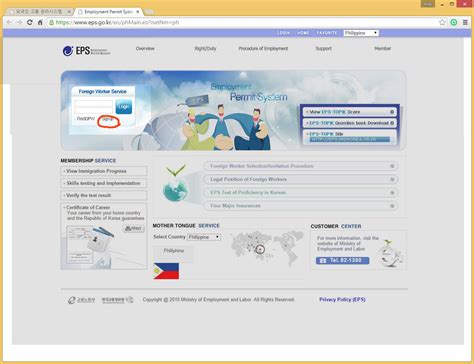Open Privacy Policy (EPS) link
The width and height of the screenshot is (474, 364).
[342, 300]
